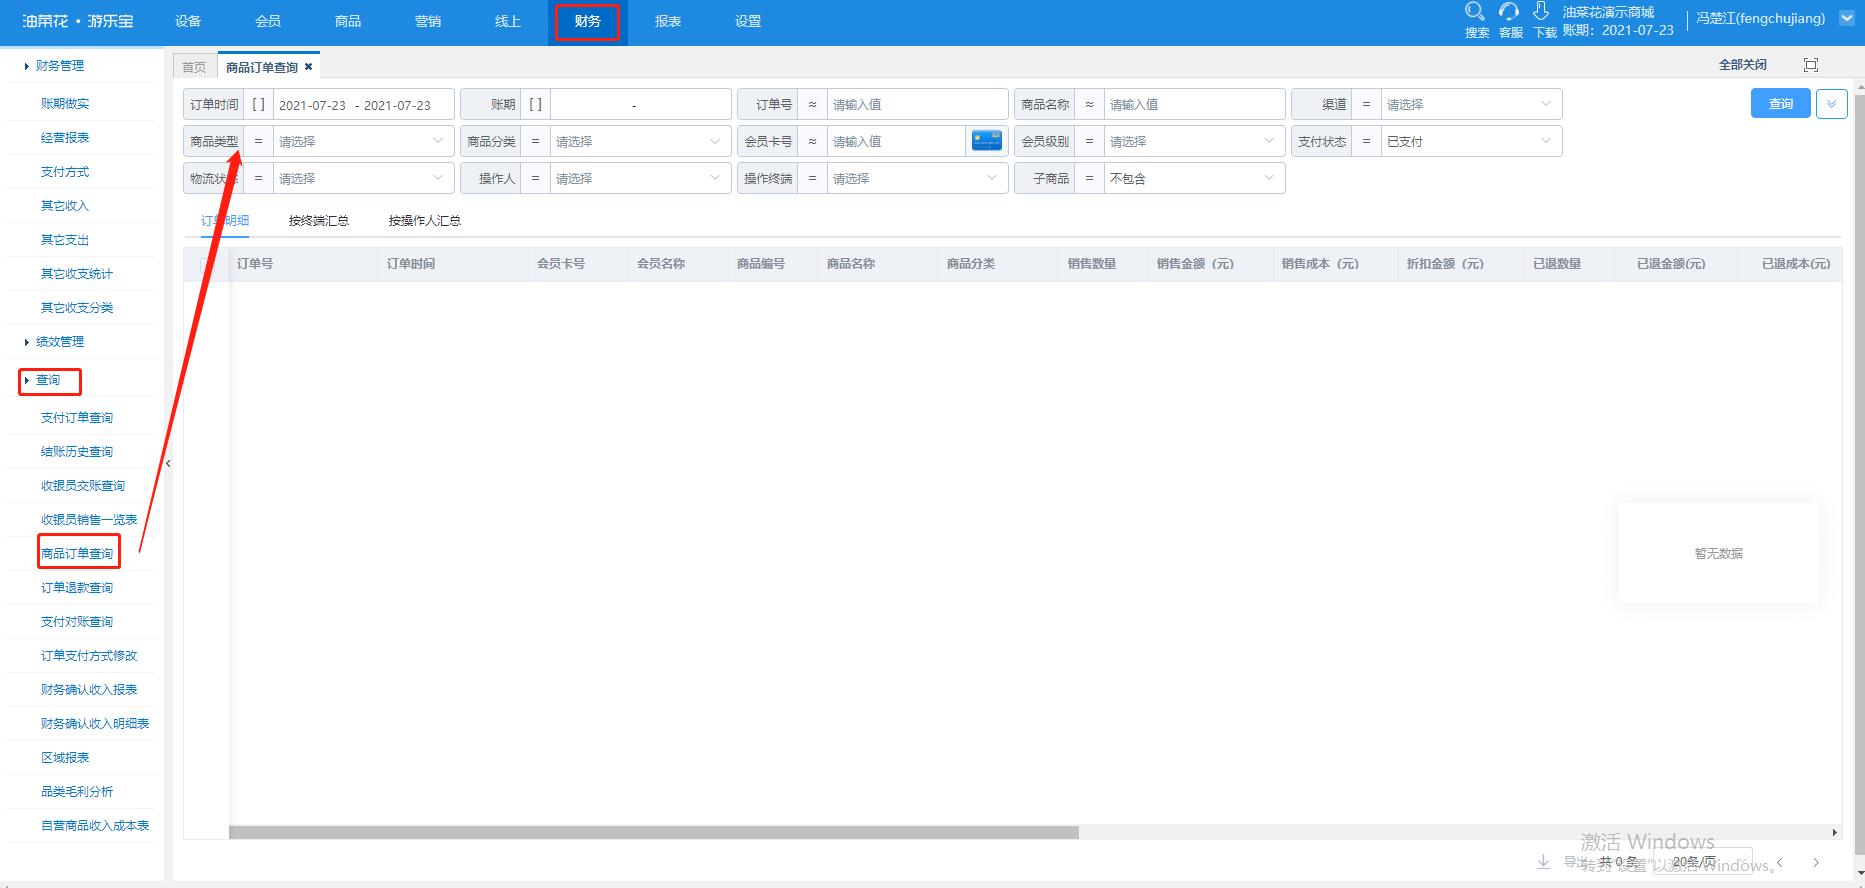Expand the 绩效管理 sidebar group
The width and height of the screenshot is (1865, 888).
tap(59, 341)
